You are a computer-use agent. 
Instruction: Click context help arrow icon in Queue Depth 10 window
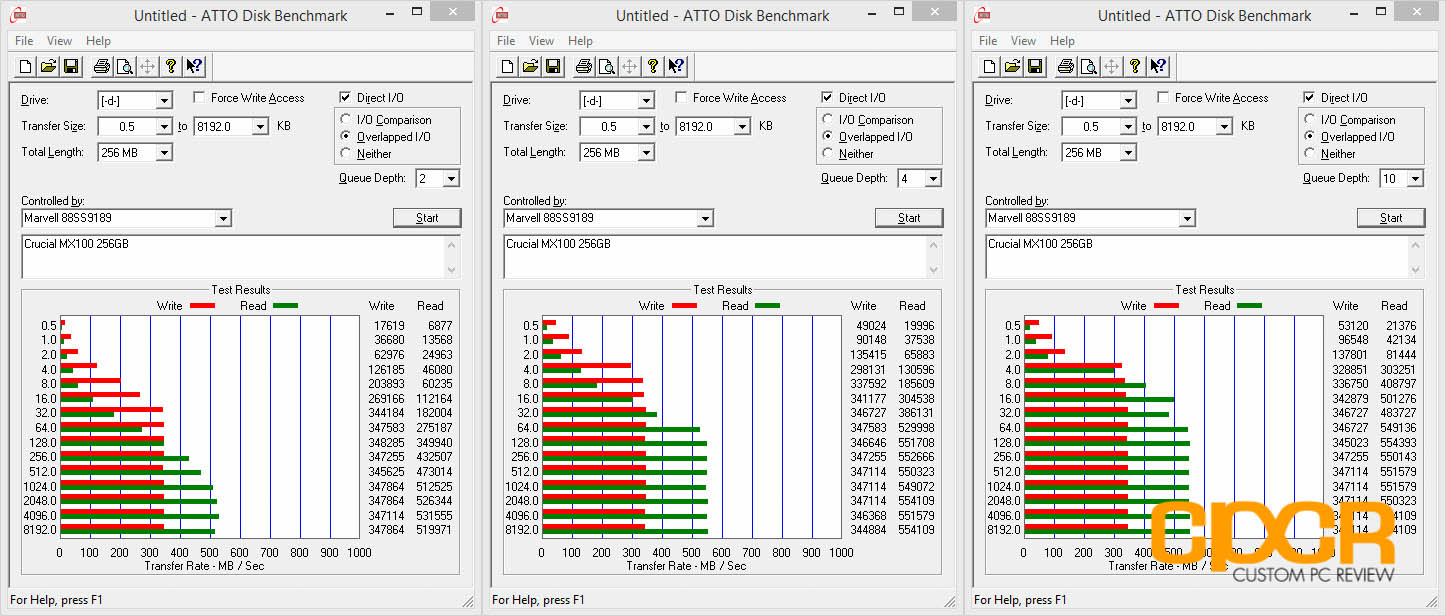[1158, 67]
